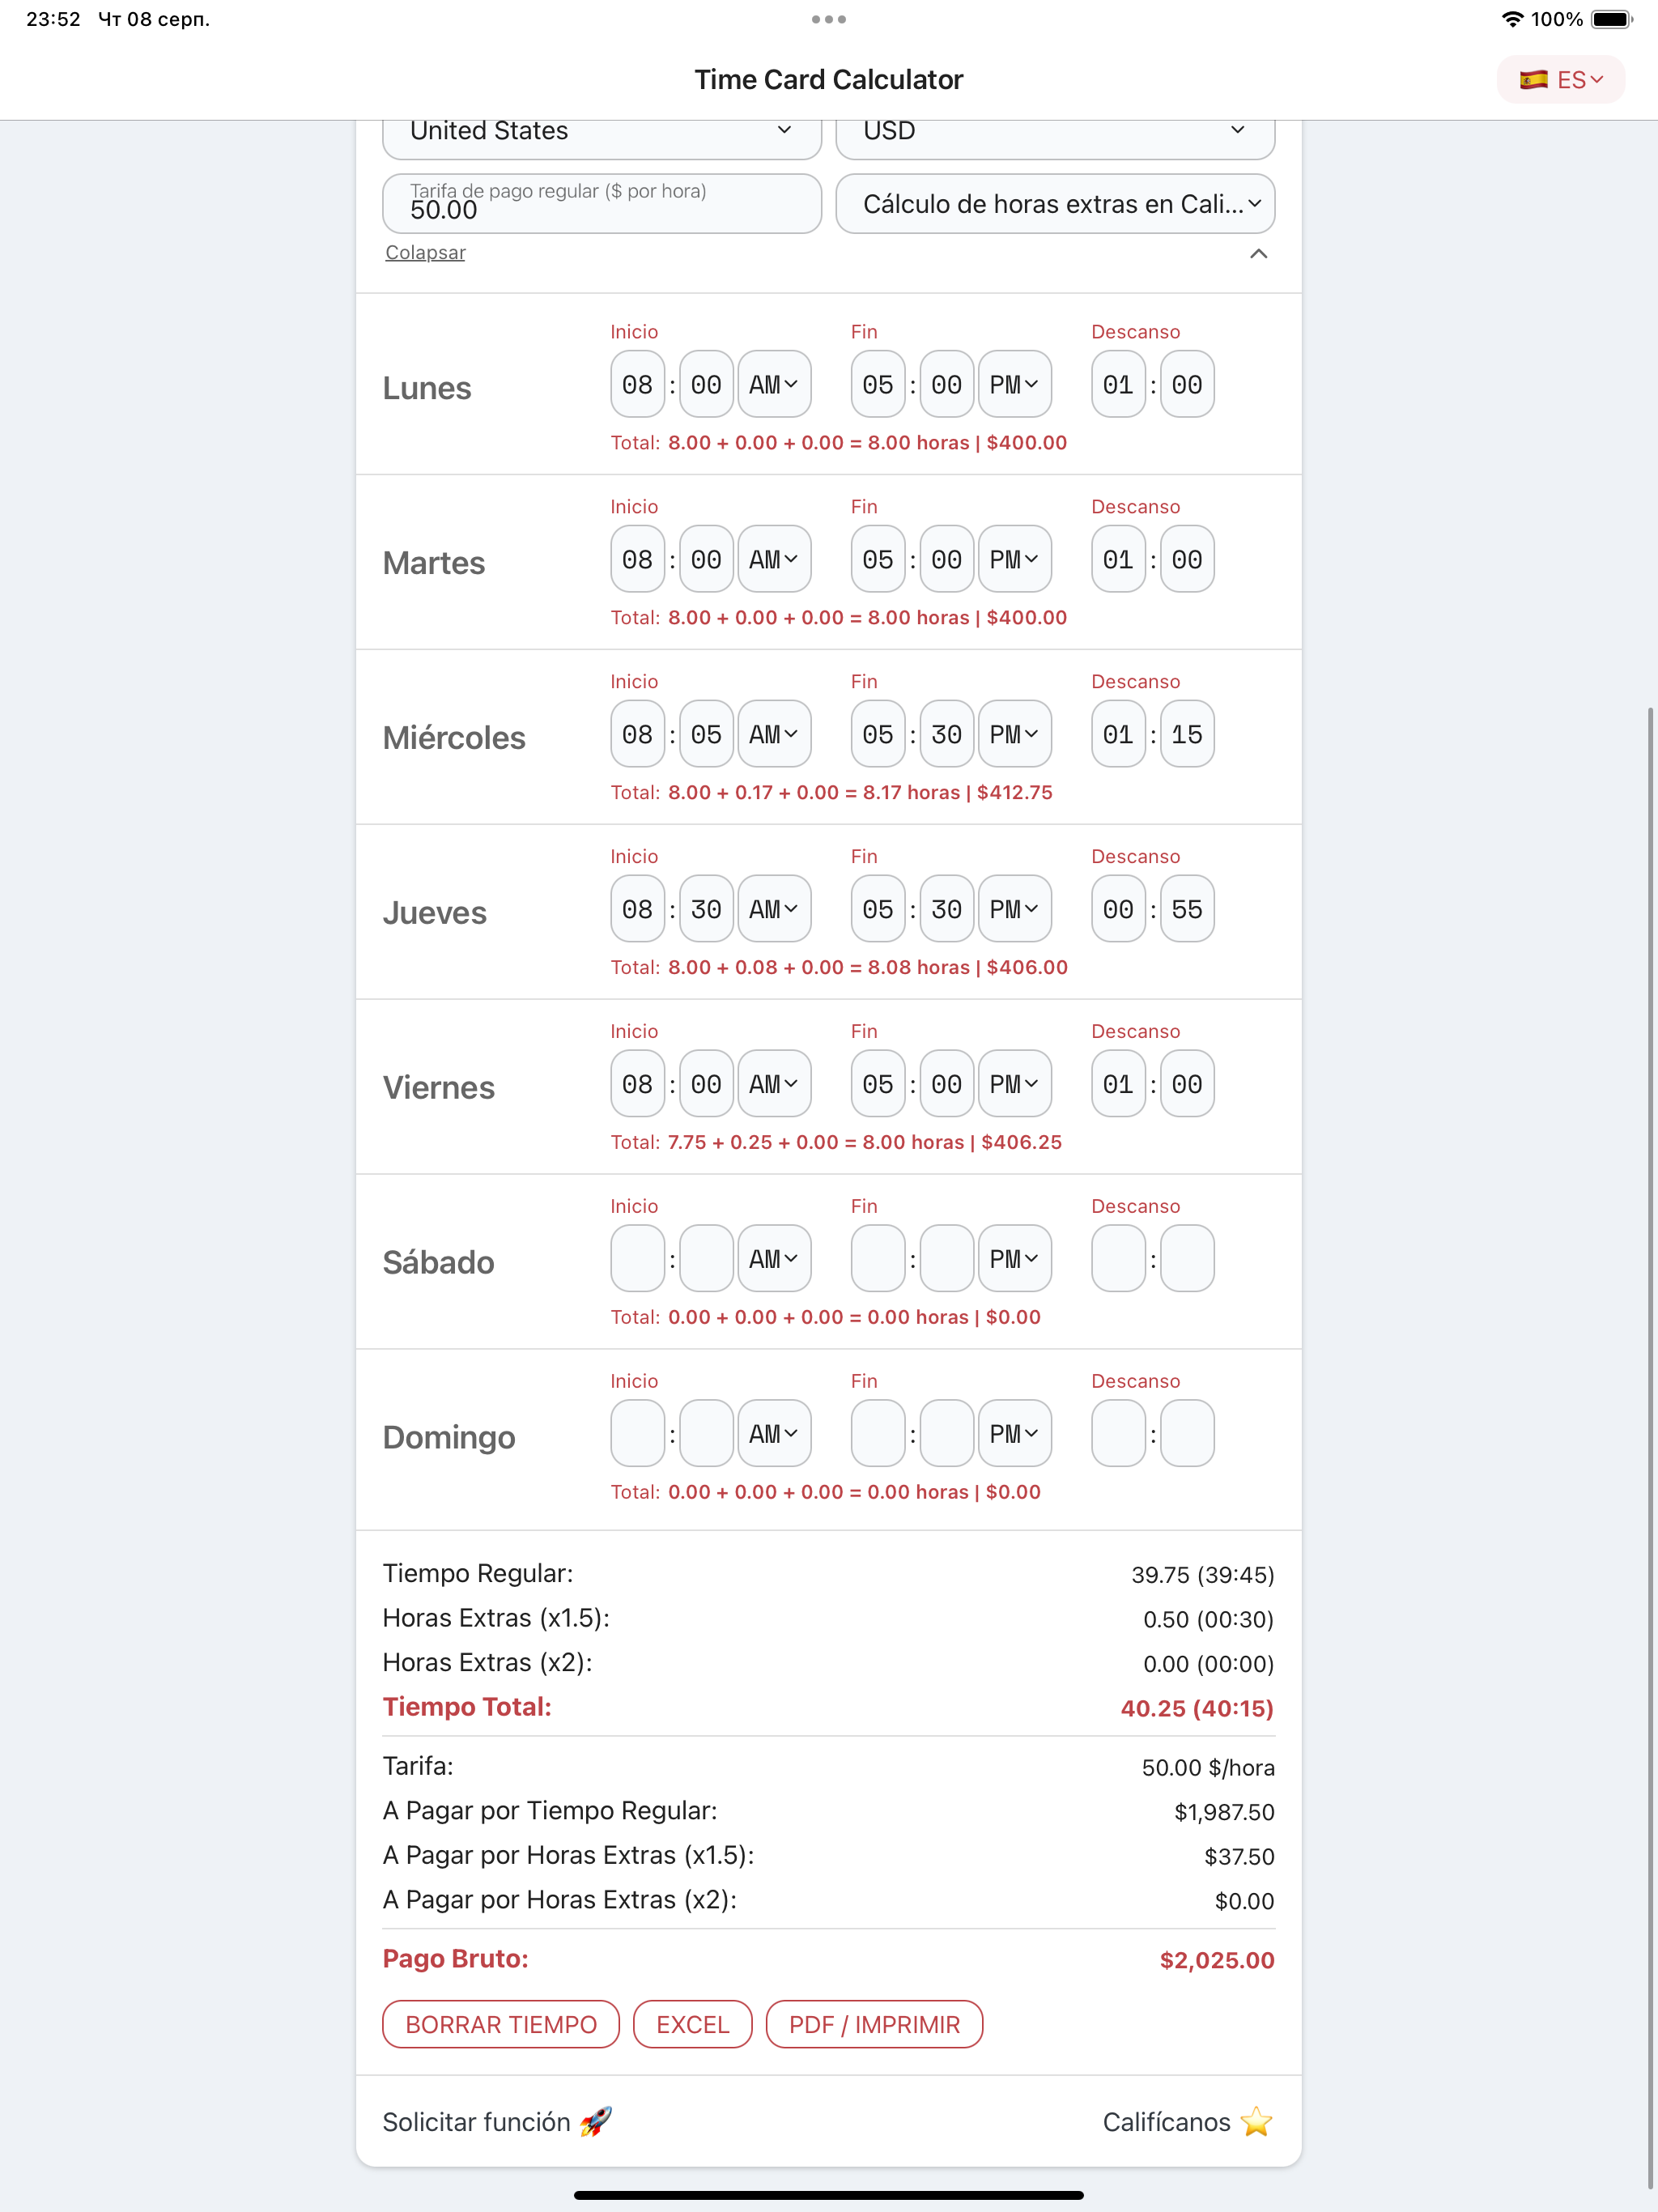Viewport: 1658px width, 2212px height.
Task: Open the United States country dropdown
Action: click(x=601, y=132)
